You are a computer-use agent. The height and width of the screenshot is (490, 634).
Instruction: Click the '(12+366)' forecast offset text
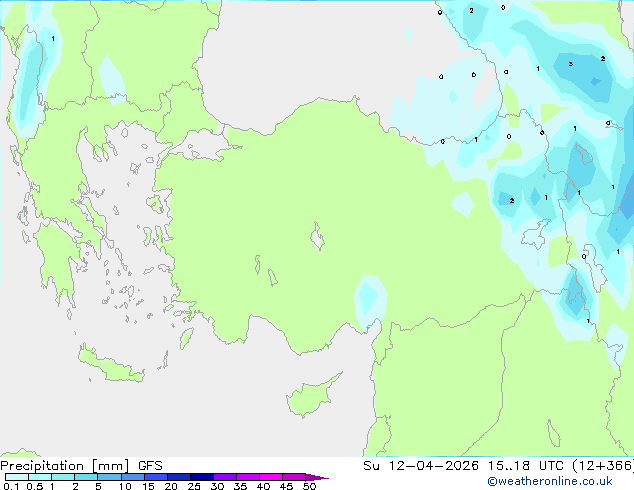pos(603,466)
